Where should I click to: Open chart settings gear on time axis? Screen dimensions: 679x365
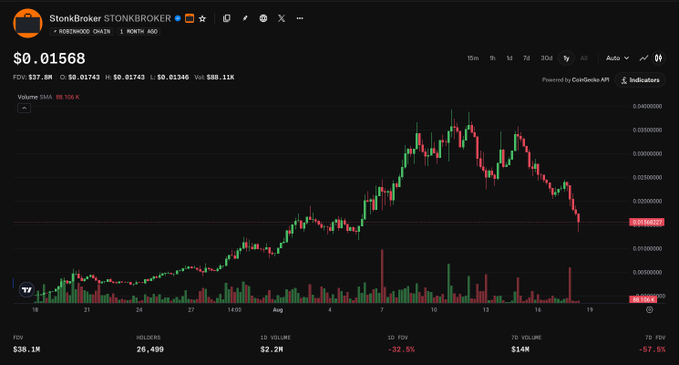(649, 310)
